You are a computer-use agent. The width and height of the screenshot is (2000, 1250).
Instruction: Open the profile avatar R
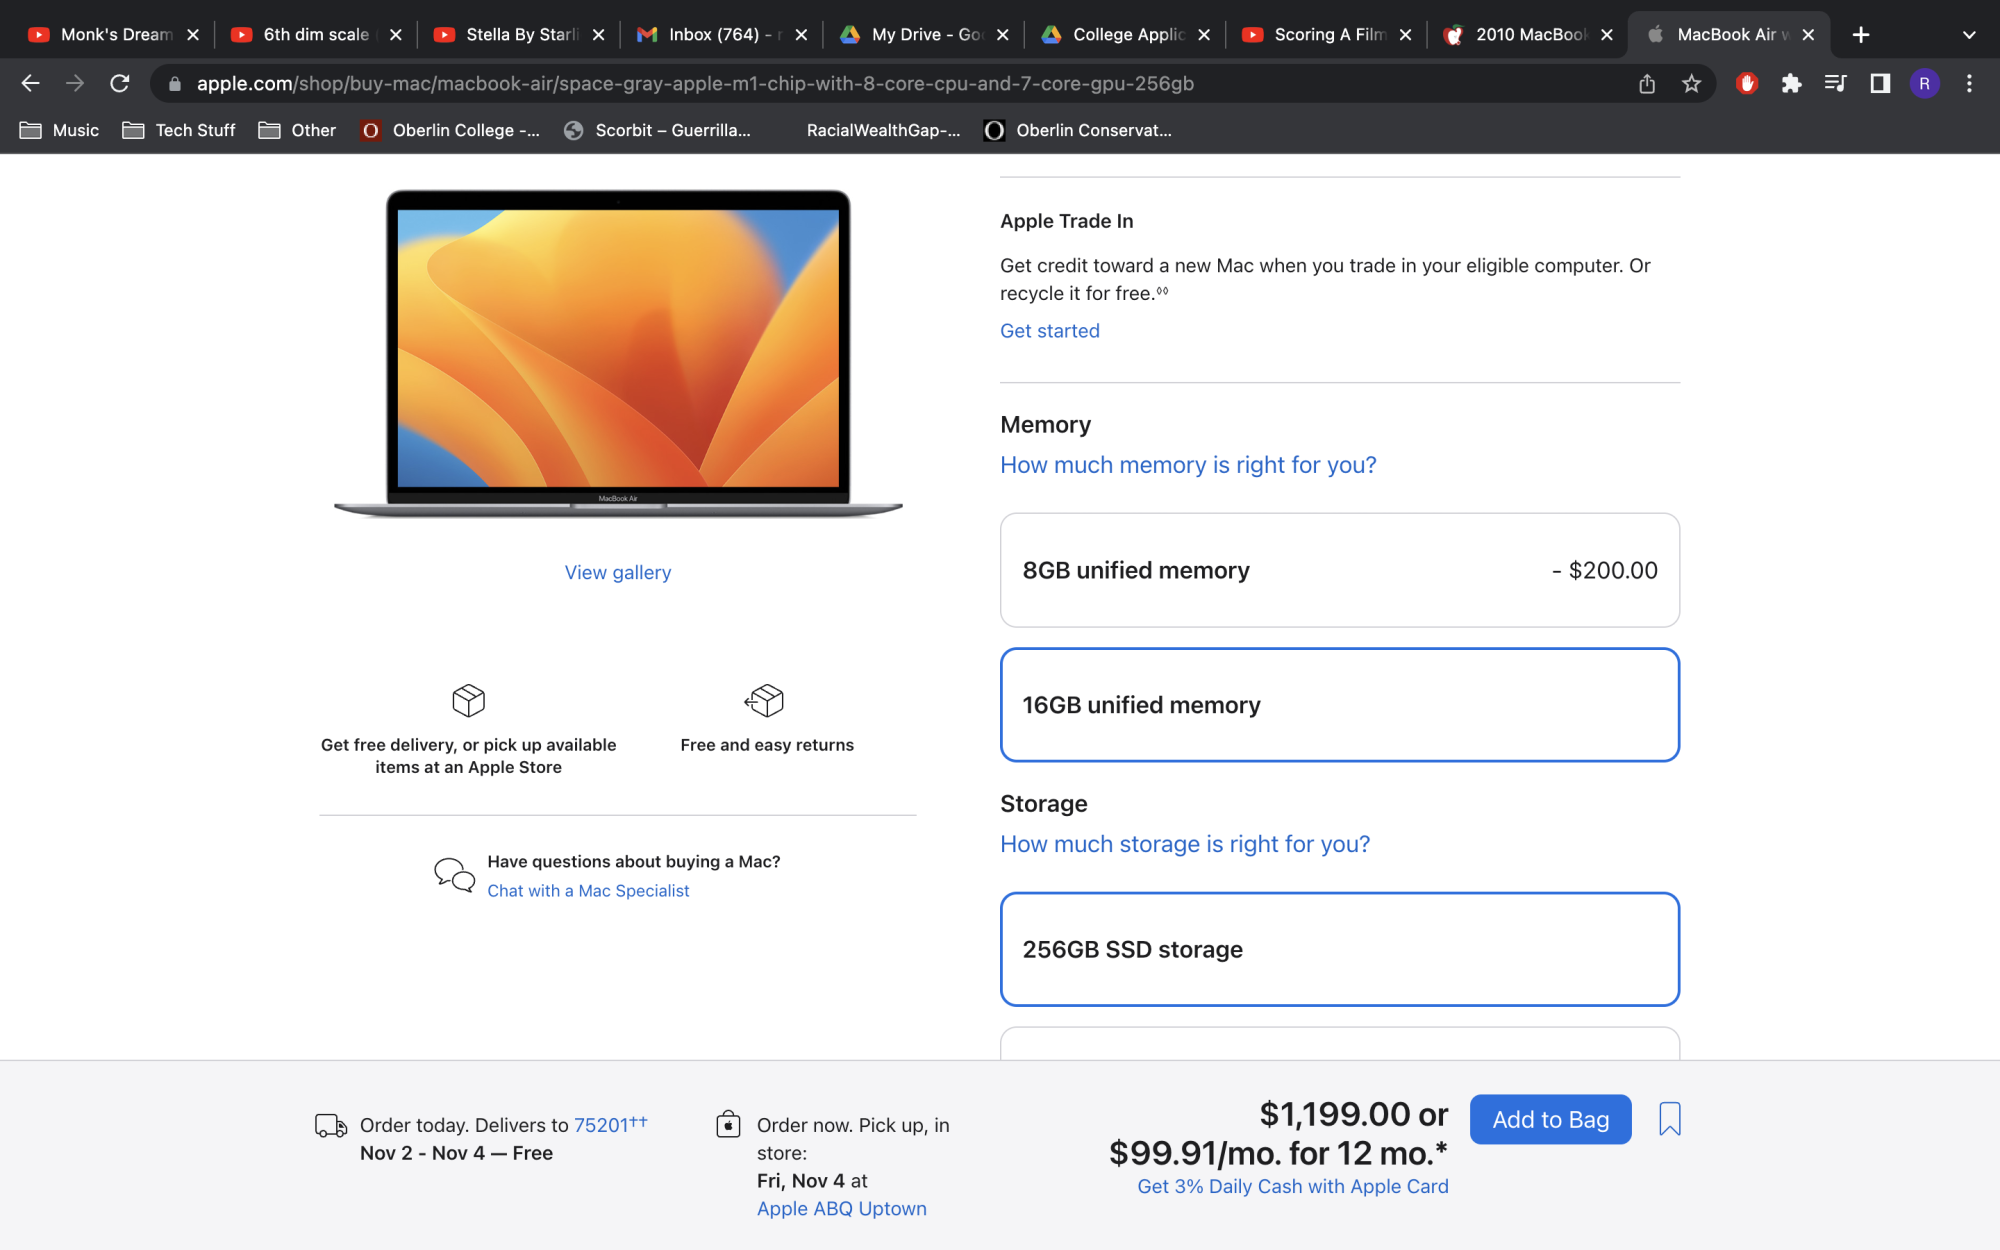click(x=1924, y=84)
